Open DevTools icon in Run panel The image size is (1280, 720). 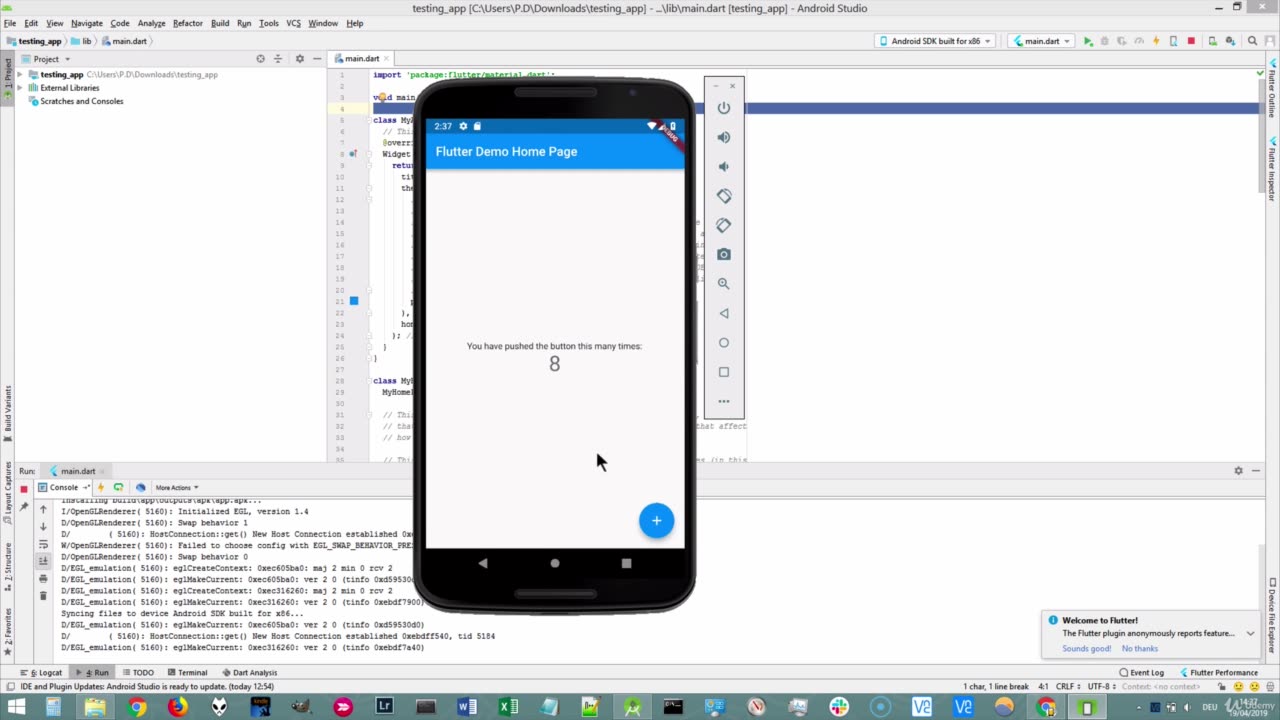[140, 488]
